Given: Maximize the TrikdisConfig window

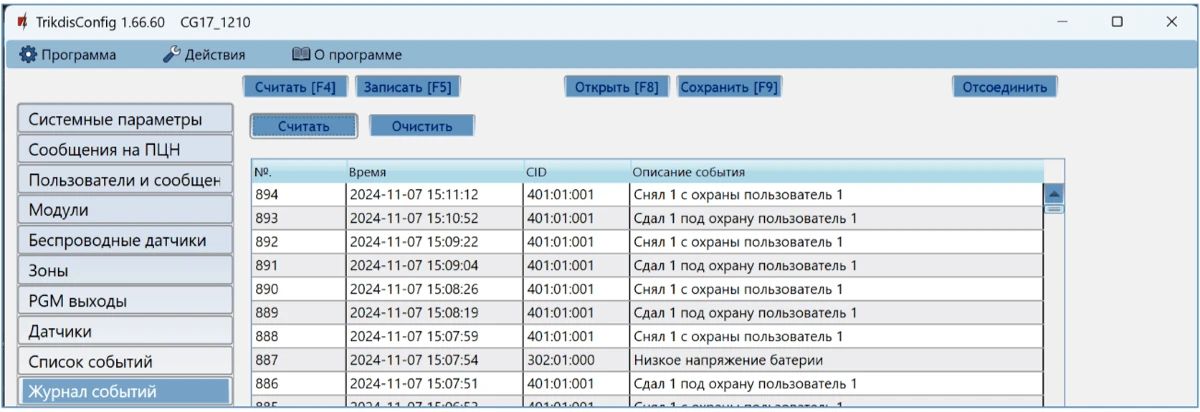Looking at the screenshot, I should click(1117, 21).
